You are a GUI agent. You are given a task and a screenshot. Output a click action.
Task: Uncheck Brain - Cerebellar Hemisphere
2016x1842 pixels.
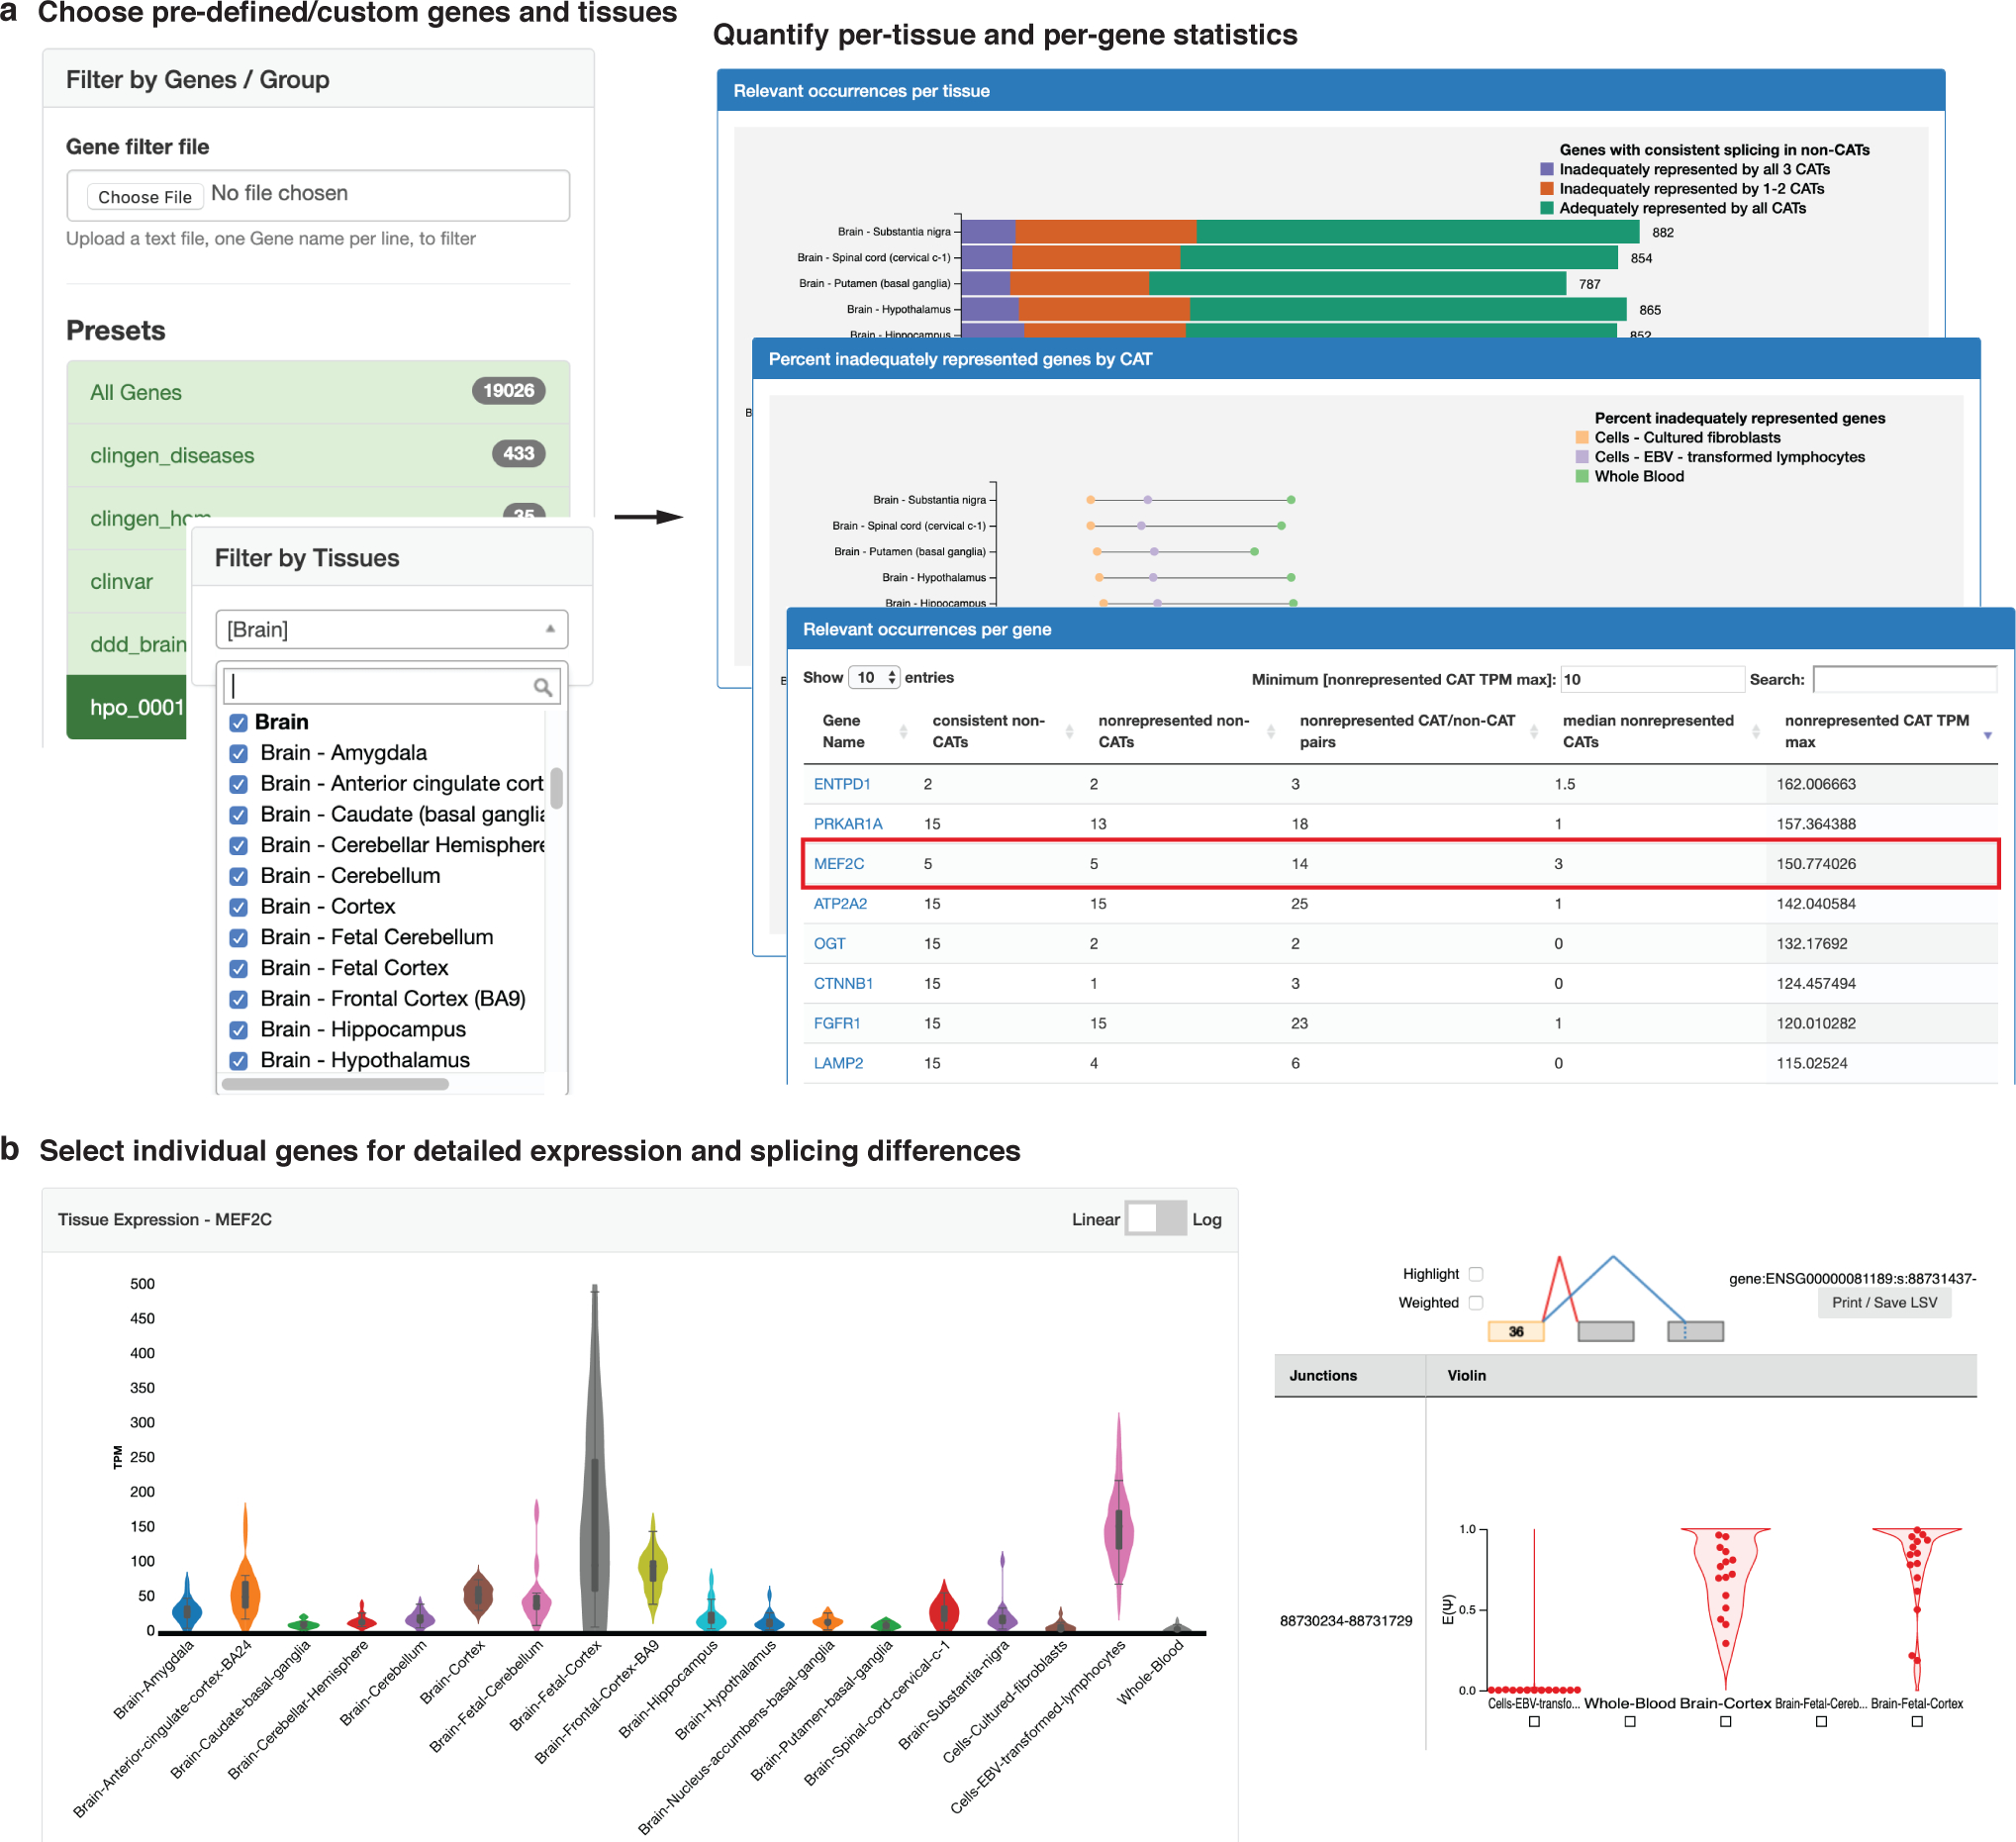[238, 846]
